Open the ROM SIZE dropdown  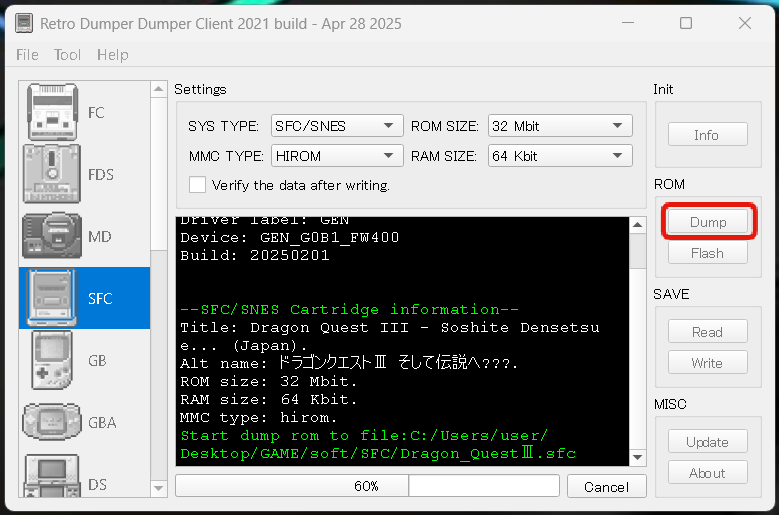click(x=559, y=126)
